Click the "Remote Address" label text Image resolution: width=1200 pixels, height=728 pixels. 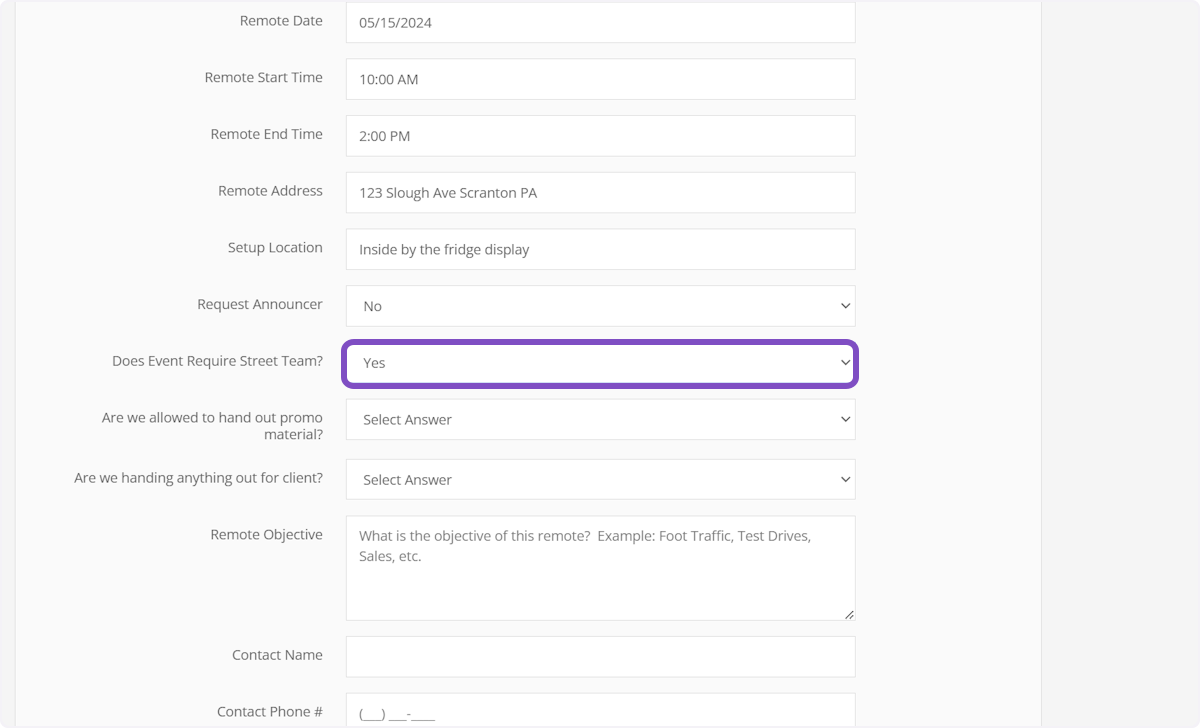[x=270, y=191]
